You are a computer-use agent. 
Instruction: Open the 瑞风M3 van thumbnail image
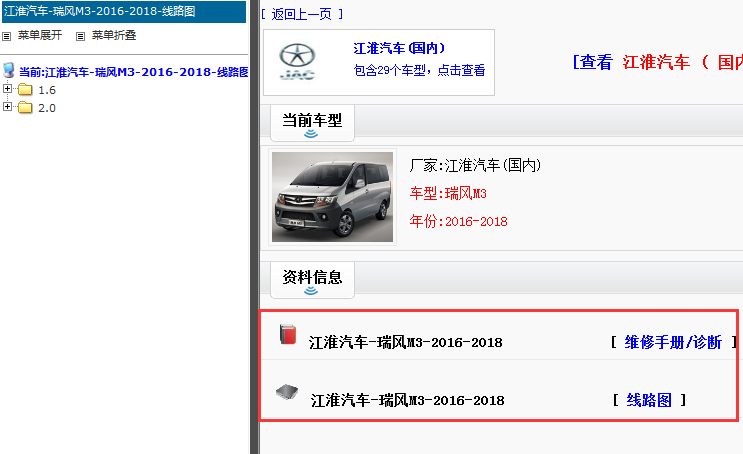332,197
